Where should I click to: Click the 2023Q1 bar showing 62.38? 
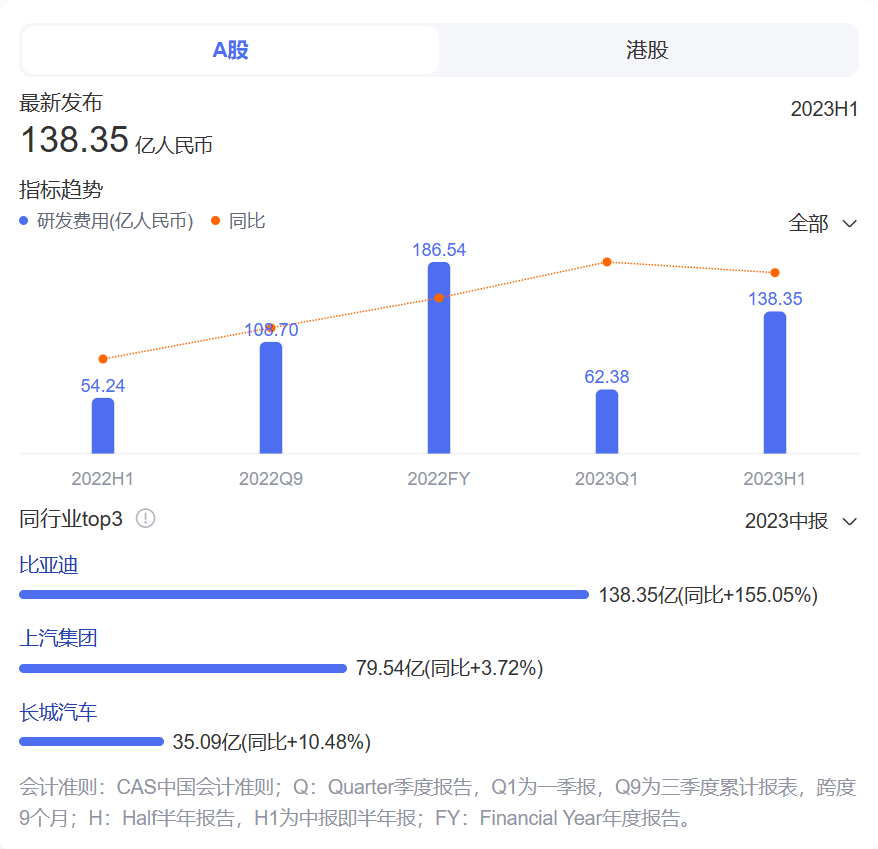607,422
